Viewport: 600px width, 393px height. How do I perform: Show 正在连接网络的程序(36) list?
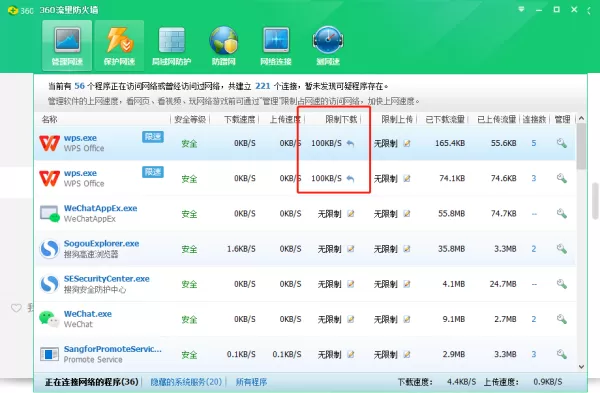pyautogui.click(x=91, y=382)
